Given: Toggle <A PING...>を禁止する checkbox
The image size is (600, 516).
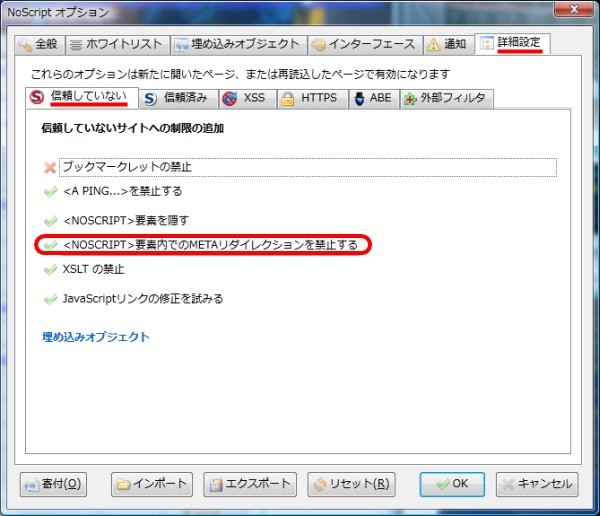Looking at the screenshot, I should [x=50, y=191].
